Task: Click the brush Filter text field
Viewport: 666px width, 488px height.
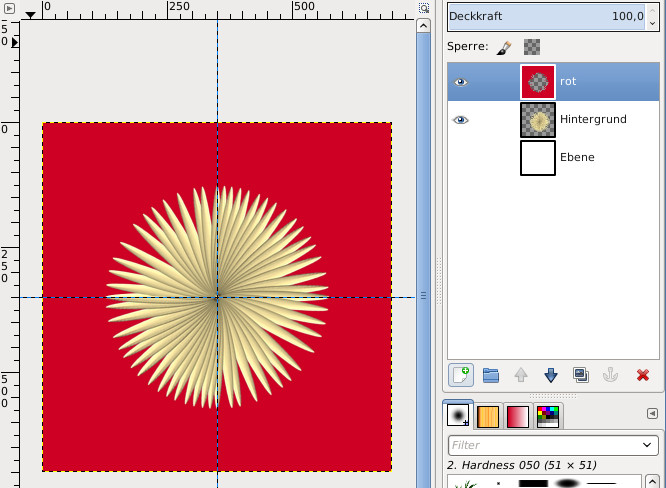Action: click(x=540, y=445)
